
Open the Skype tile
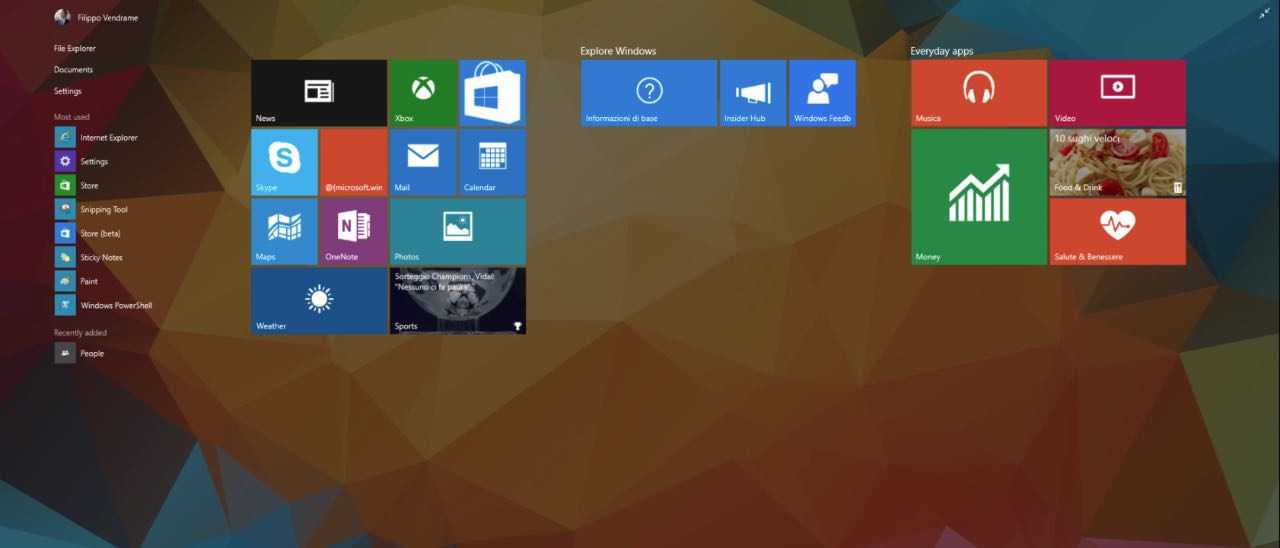[284, 162]
